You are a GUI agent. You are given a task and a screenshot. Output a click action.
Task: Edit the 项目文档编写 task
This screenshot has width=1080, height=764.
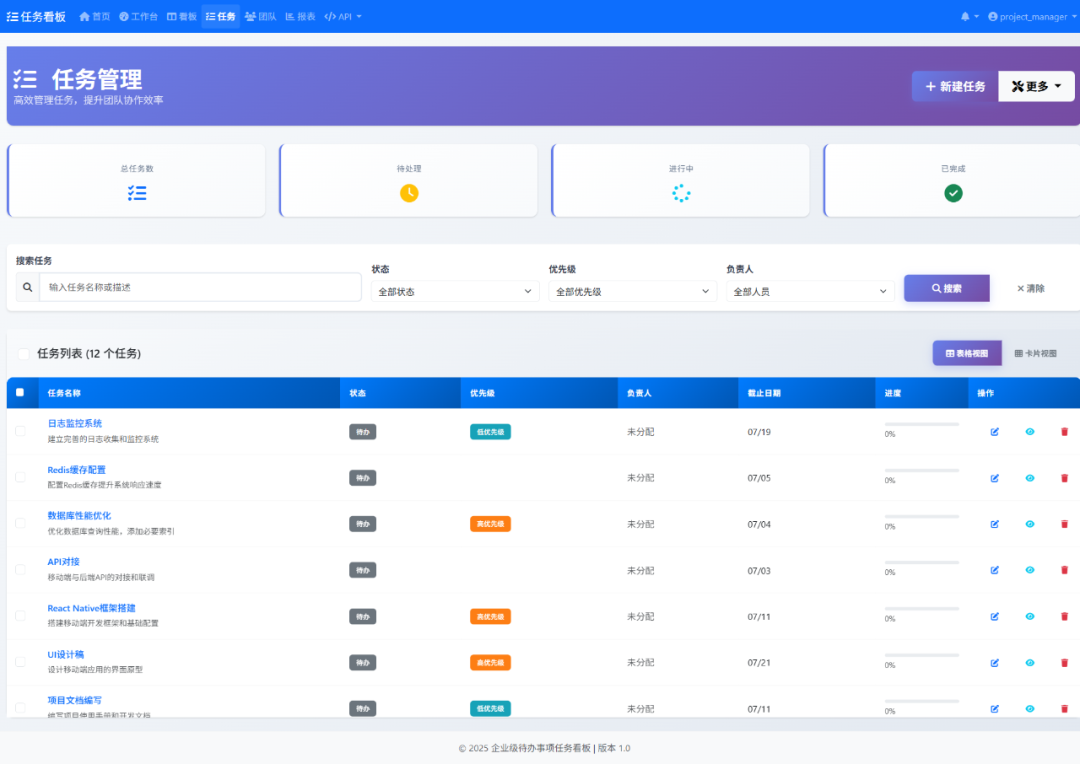coord(995,709)
